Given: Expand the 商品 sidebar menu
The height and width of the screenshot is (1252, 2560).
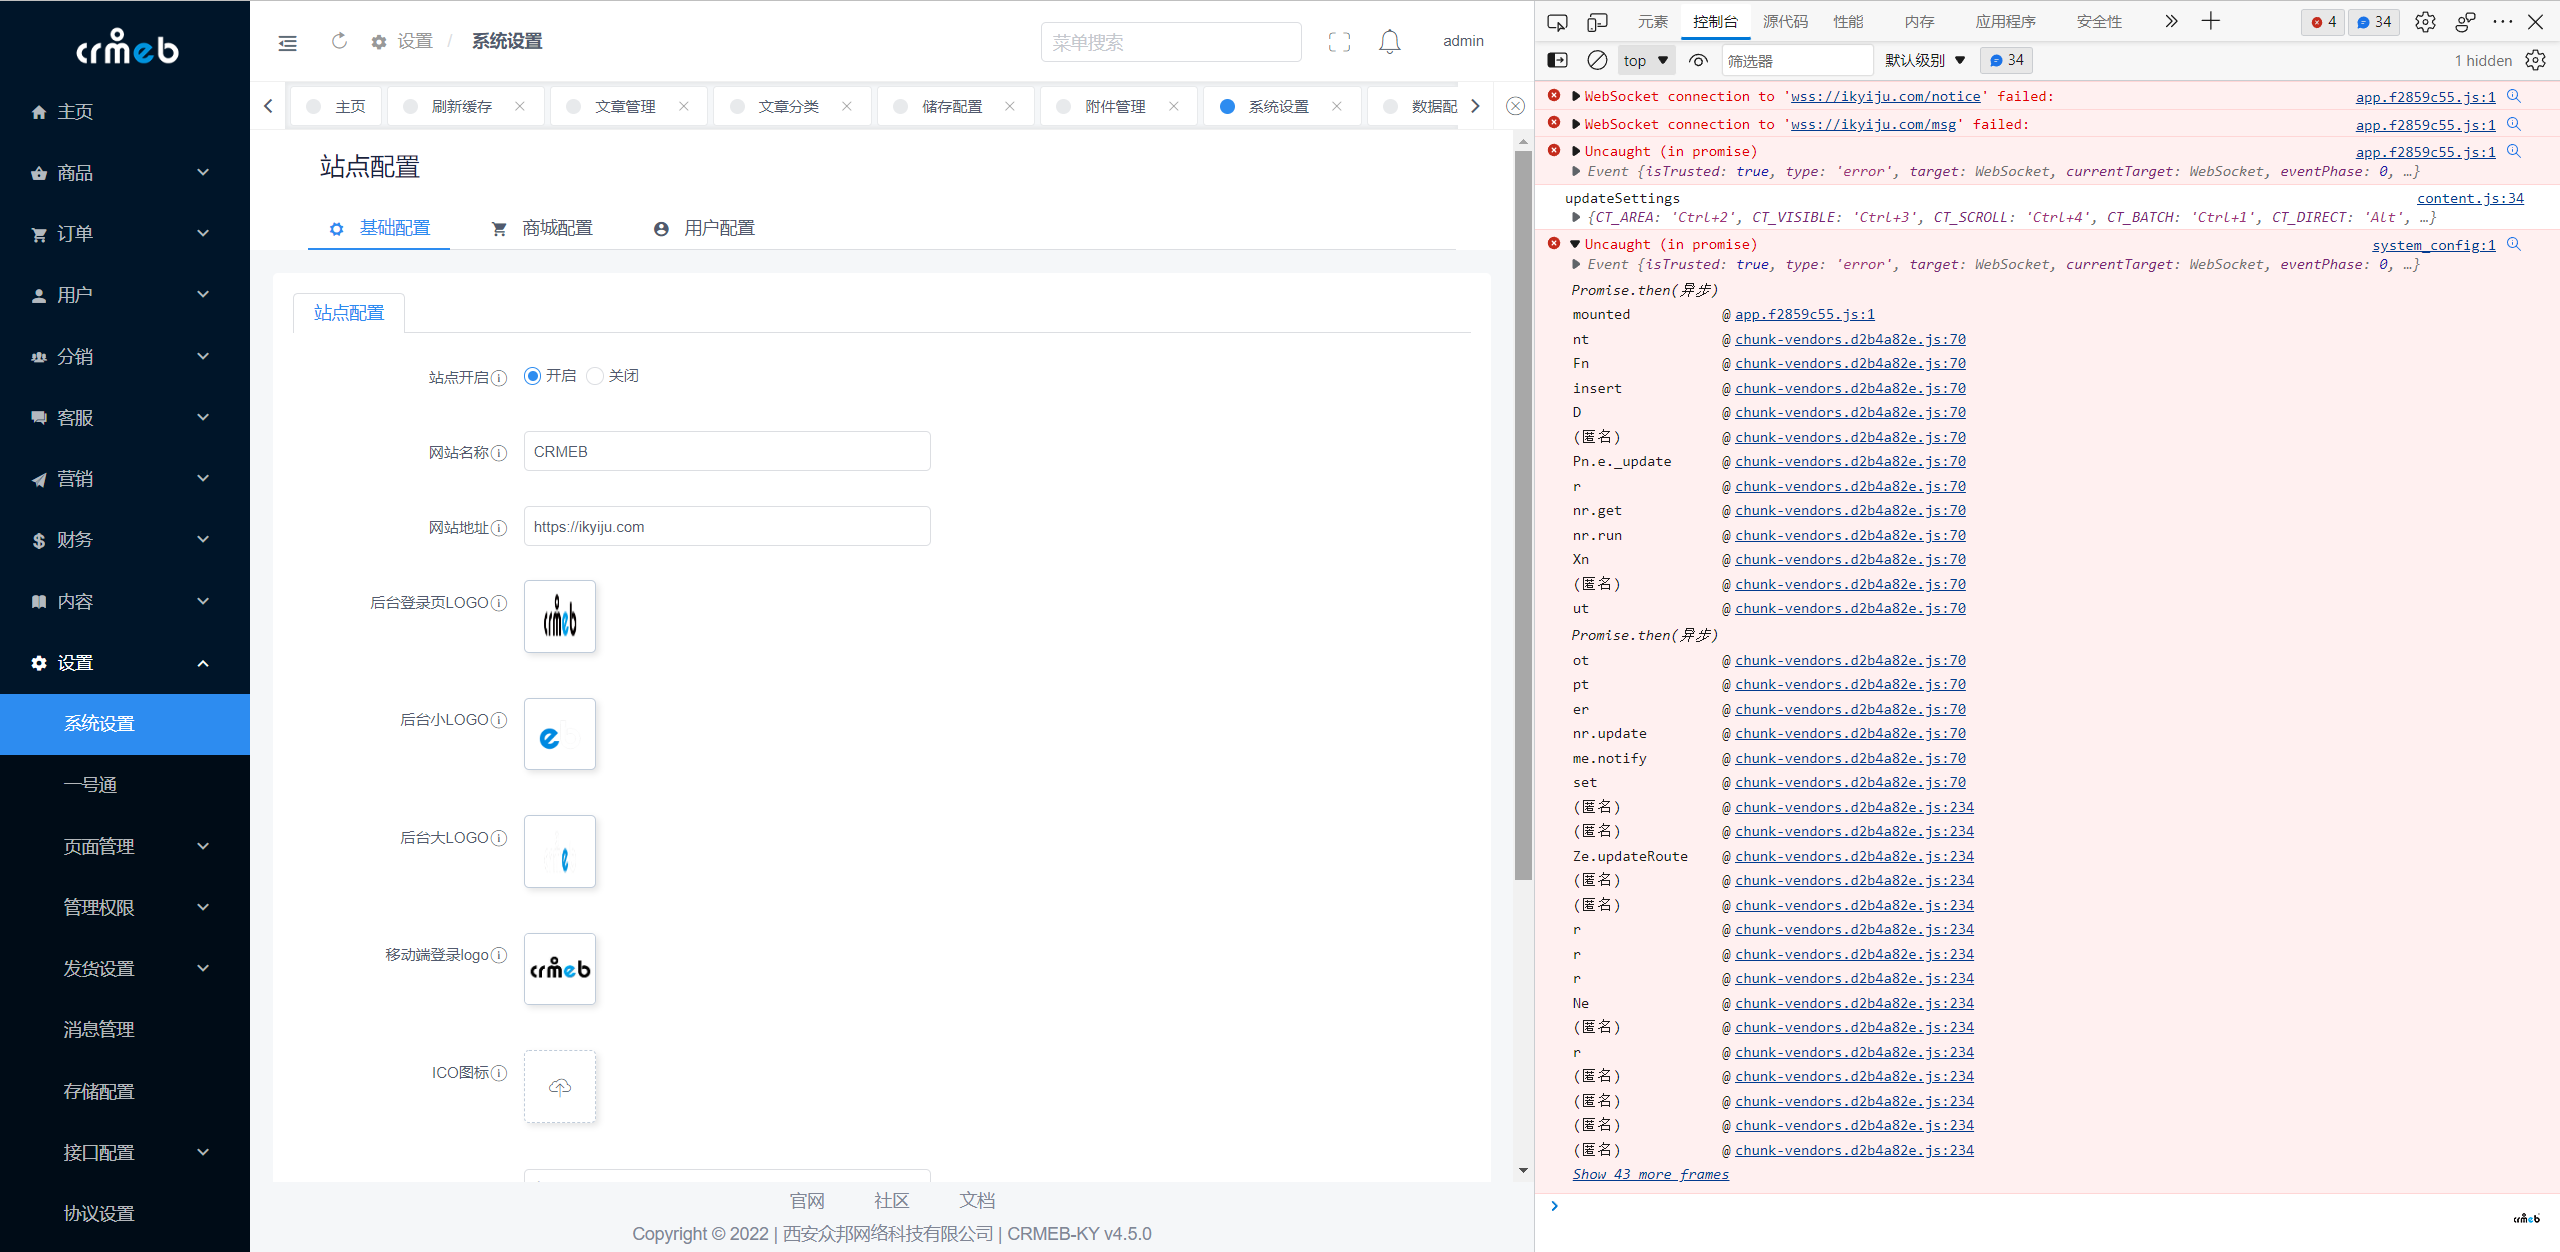Looking at the screenshot, I should (125, 173).
